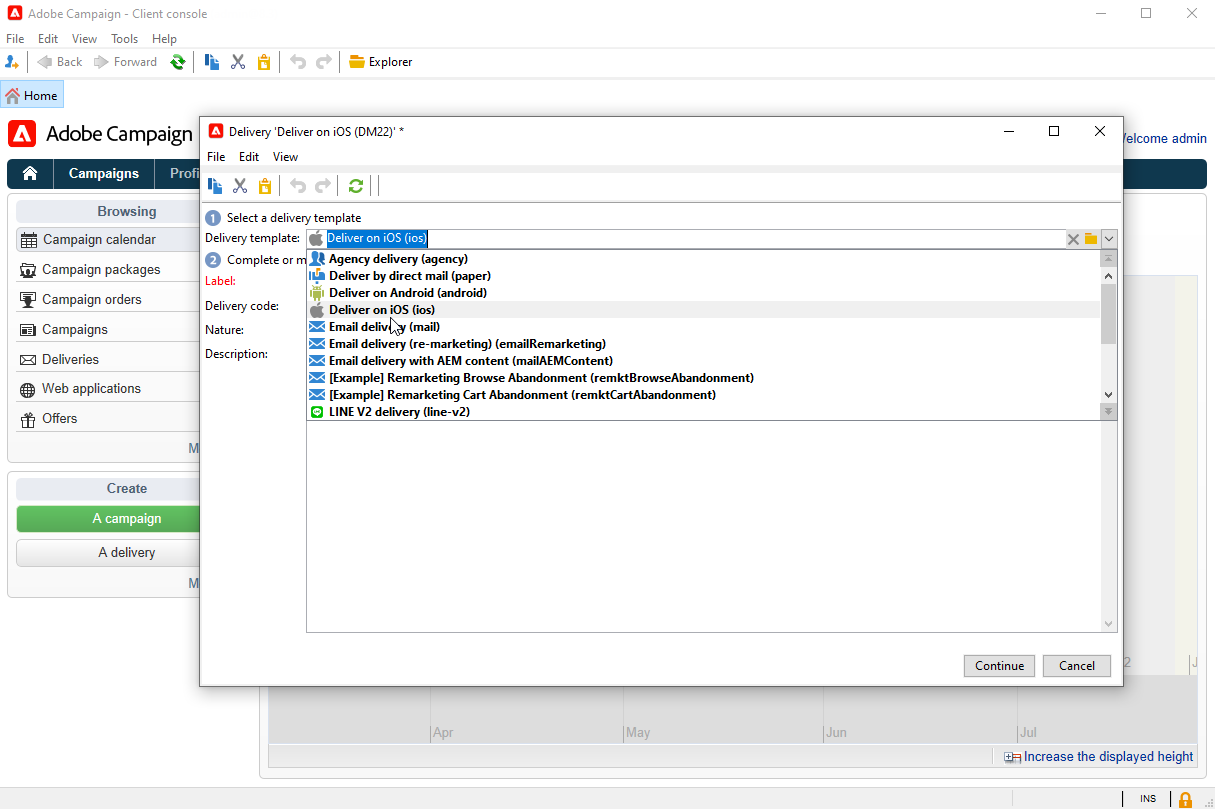
Task: Click the green refresh icon in the delivery dialog
Action: click(x=356, y=185)
